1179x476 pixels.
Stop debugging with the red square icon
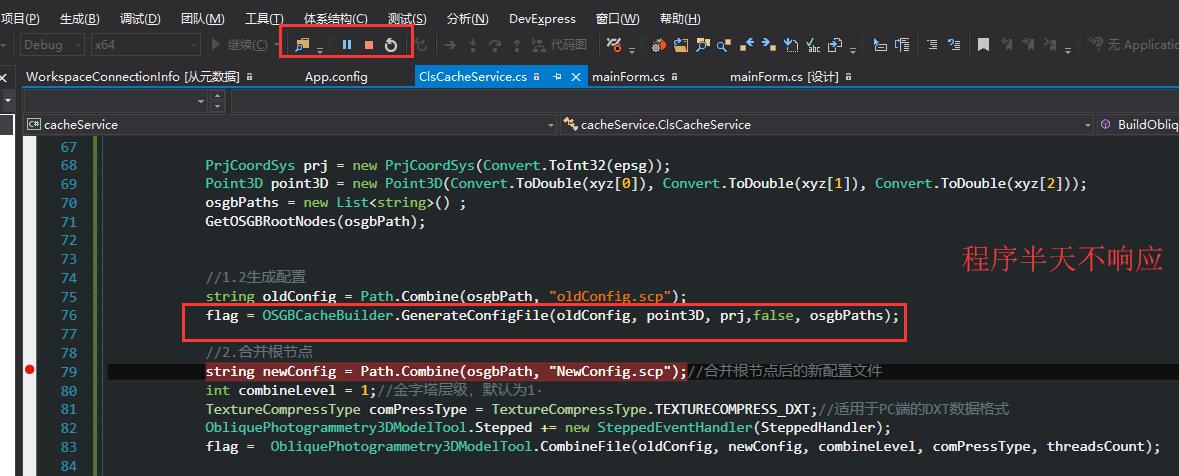[368, 45]
